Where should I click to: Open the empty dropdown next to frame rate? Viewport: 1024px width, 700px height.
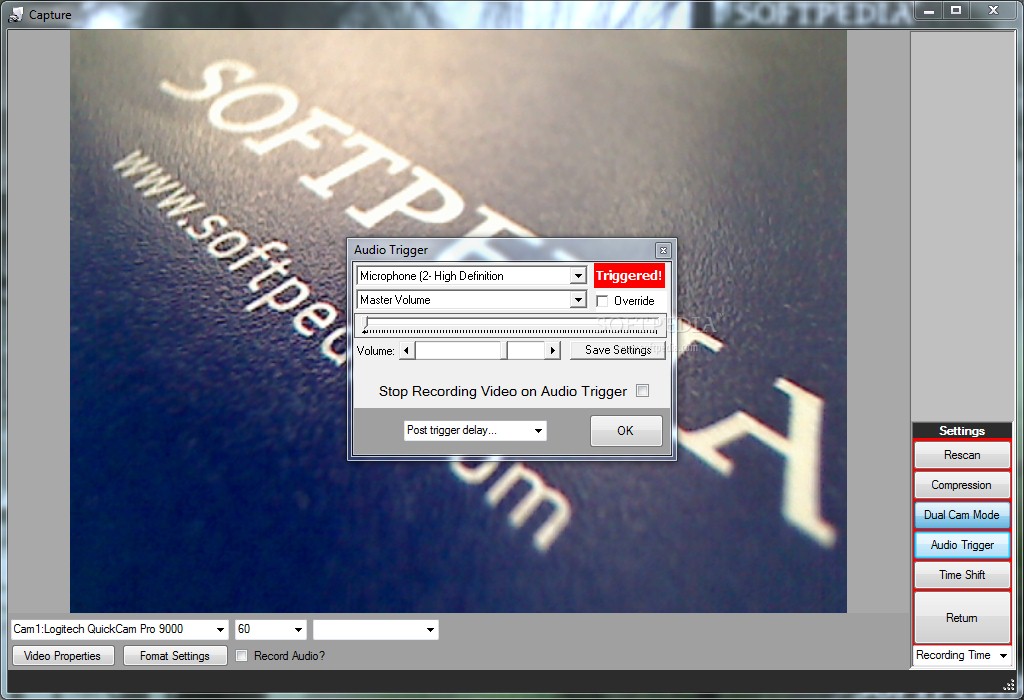pos(376,629)
